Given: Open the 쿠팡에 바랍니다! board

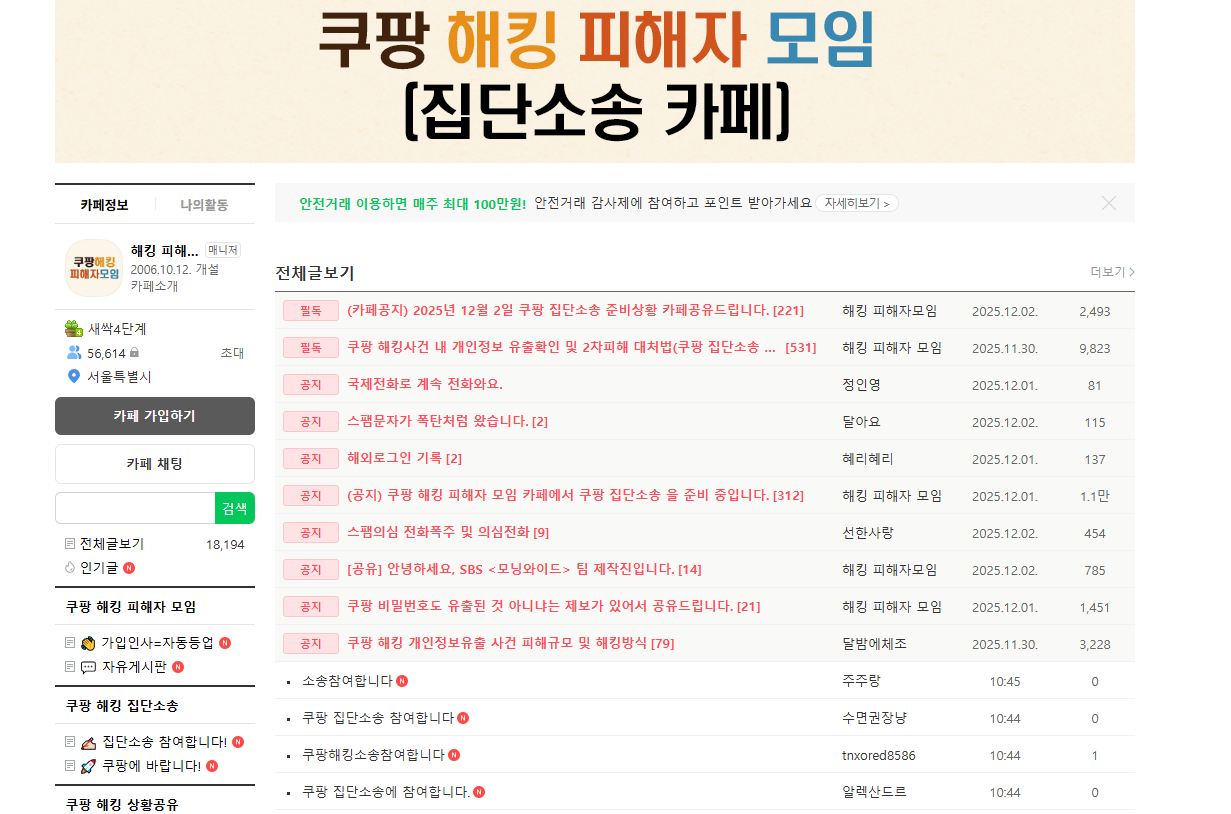Looking at the screenshot, I should [x=151, y=766].
